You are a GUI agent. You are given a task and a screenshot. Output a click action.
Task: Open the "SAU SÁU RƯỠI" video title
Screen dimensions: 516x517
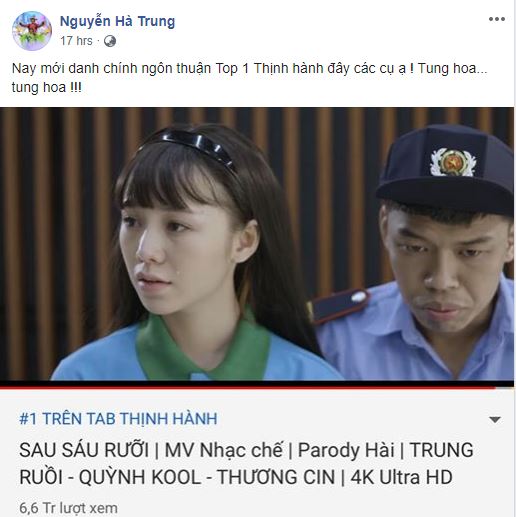[x=84, y=450]
